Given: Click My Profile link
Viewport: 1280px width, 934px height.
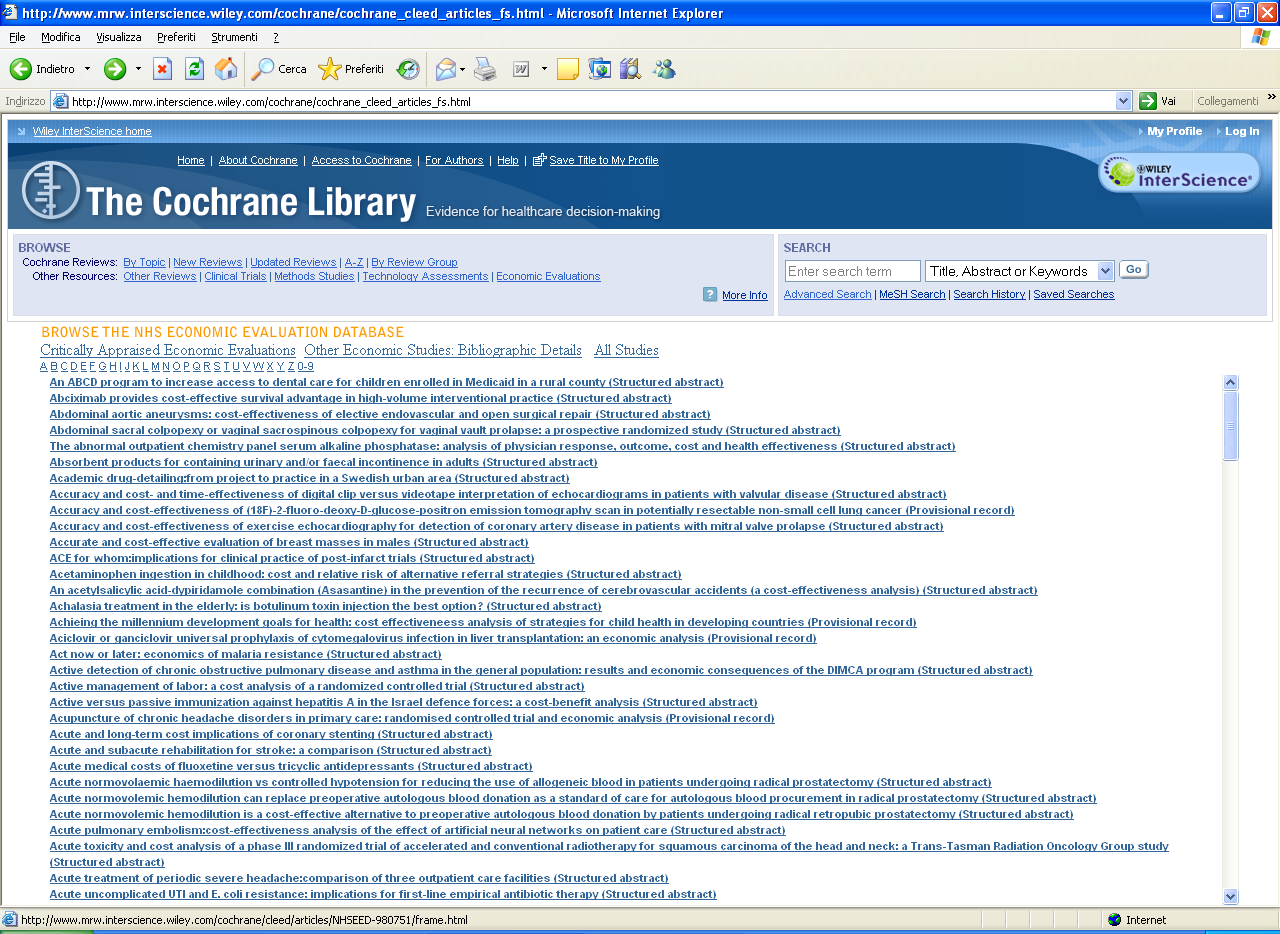Looking at the screenshot, I should click(x=1174, y=131).
